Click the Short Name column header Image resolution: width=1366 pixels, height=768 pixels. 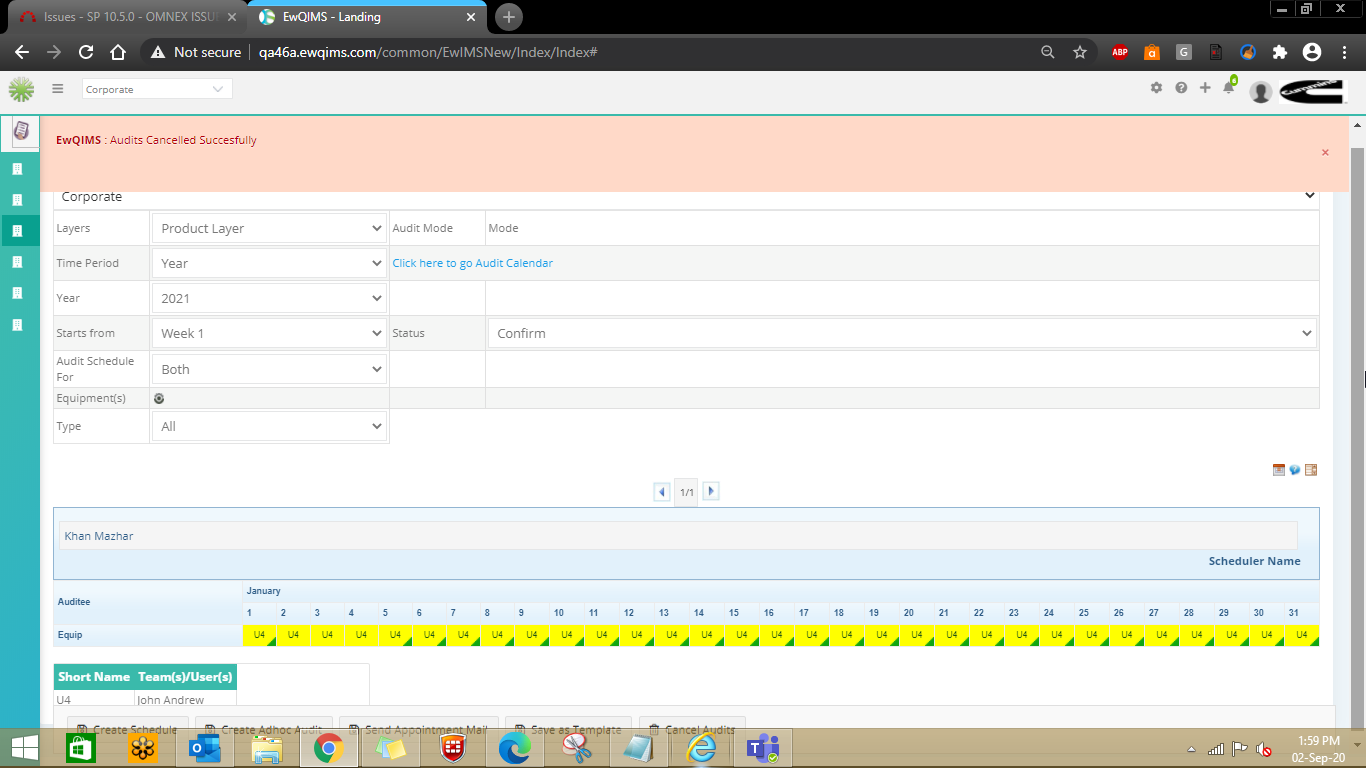click(x=94, y=677)
